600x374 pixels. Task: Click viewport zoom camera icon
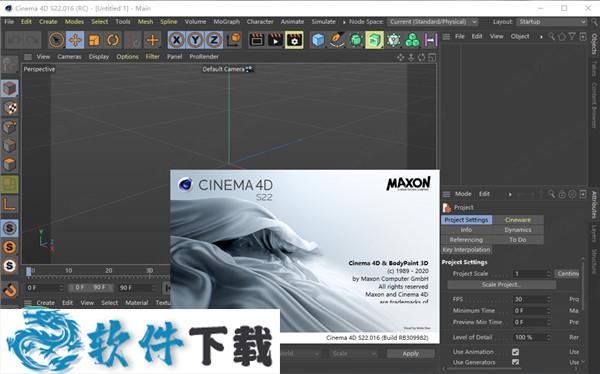[411, 57]
